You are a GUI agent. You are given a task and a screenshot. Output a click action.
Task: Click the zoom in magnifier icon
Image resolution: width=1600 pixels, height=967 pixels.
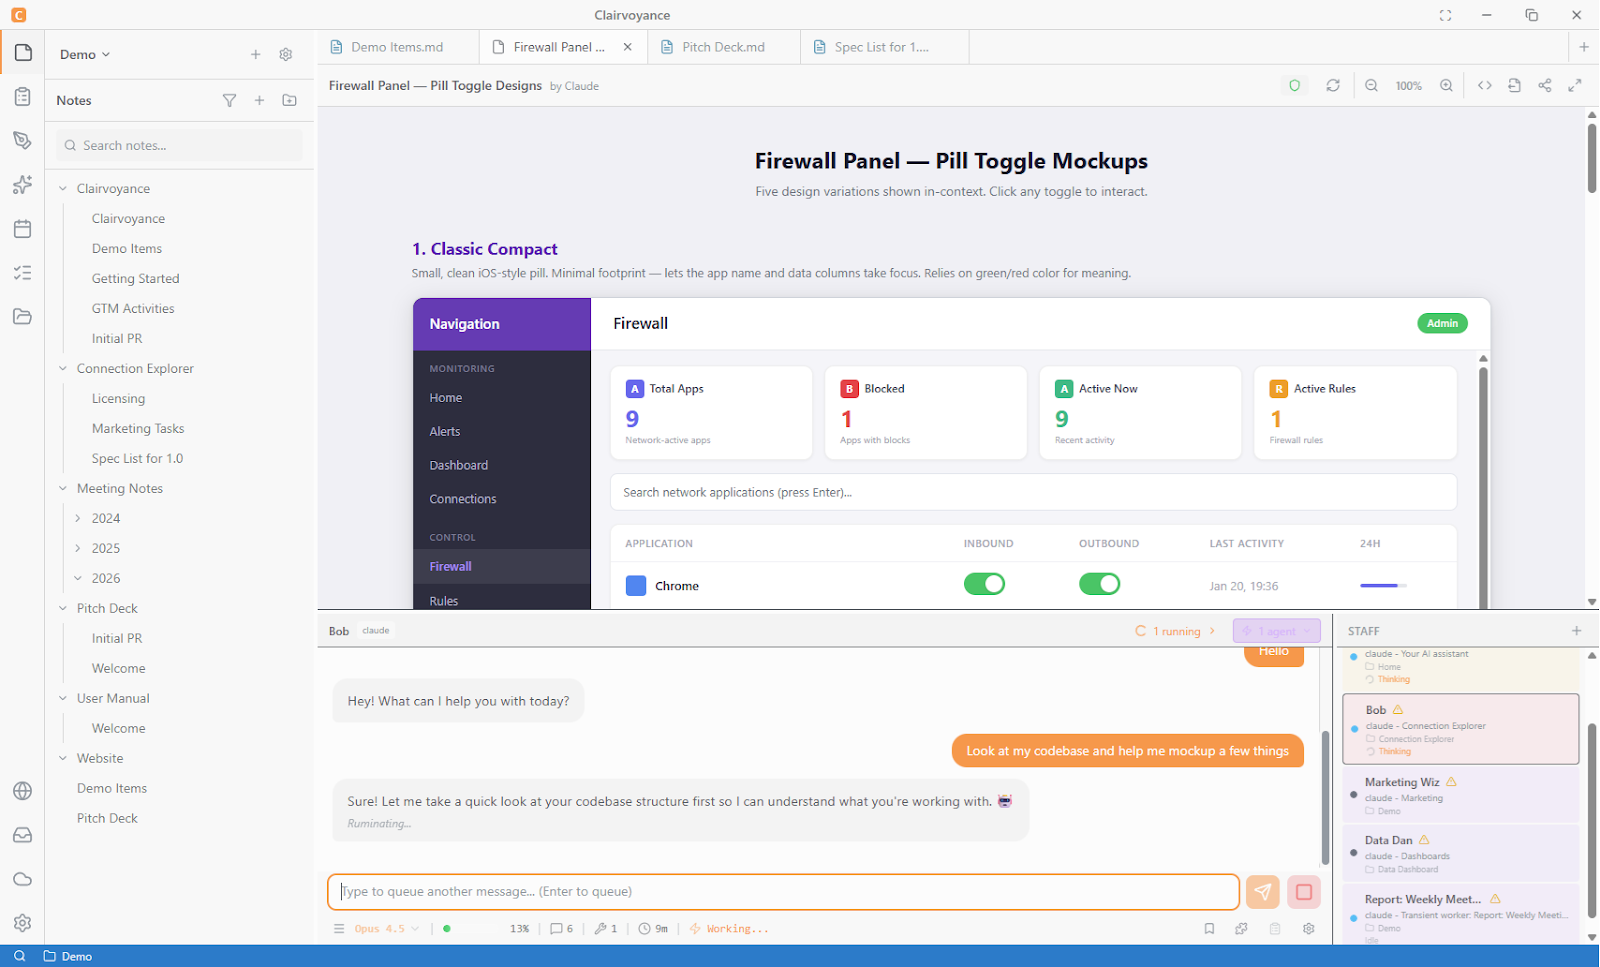pos(1446,86)
